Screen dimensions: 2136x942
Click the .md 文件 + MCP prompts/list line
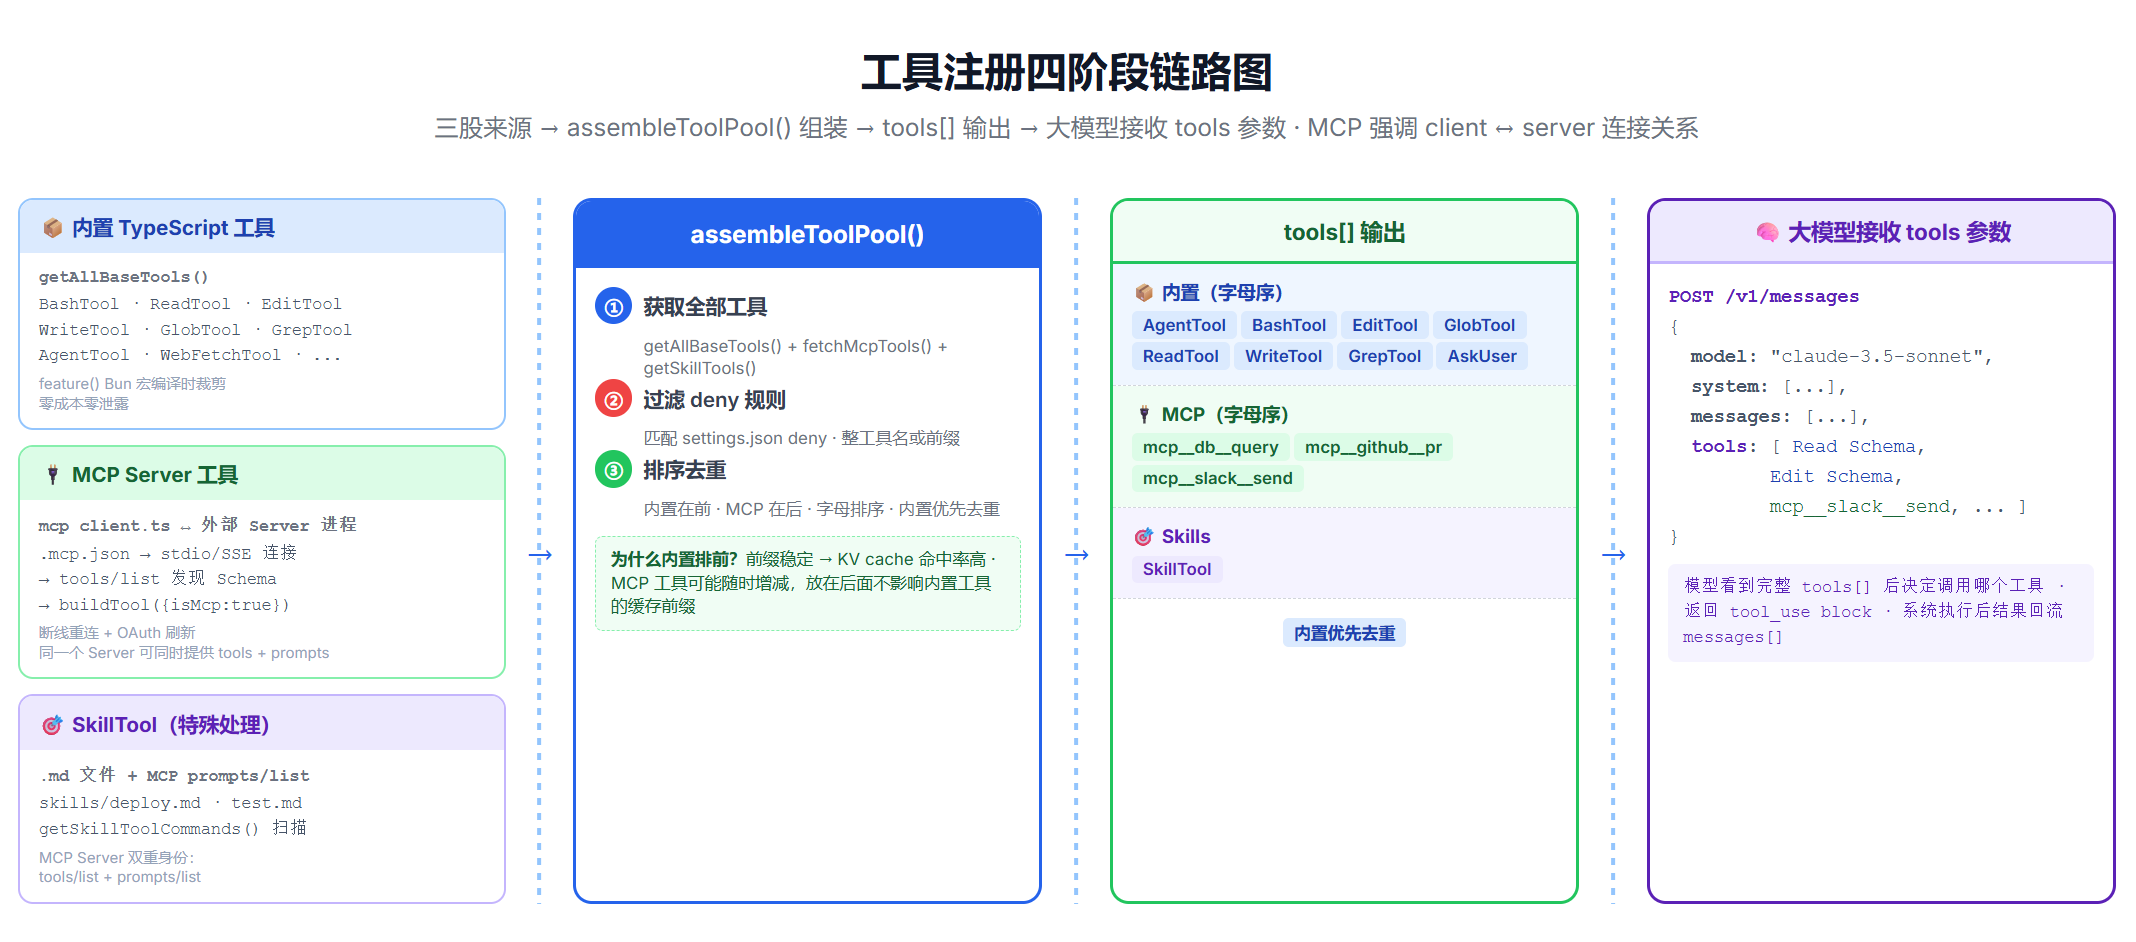click(175, 775)
